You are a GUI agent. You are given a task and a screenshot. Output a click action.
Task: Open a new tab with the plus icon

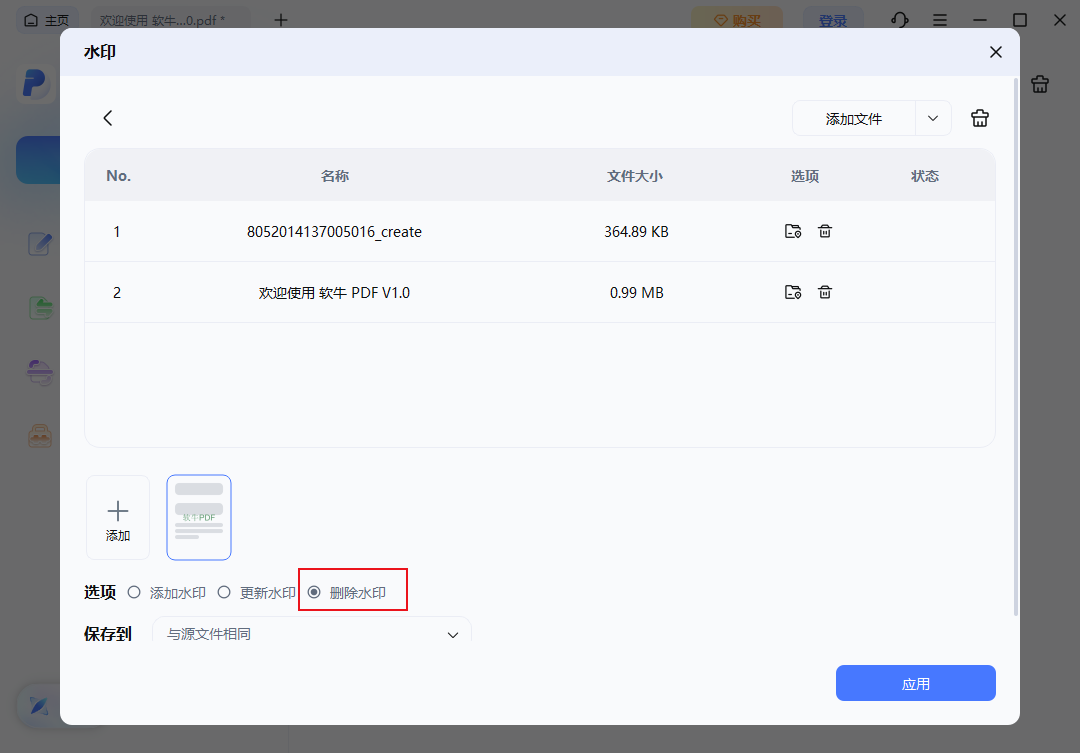tap(280, 20)
